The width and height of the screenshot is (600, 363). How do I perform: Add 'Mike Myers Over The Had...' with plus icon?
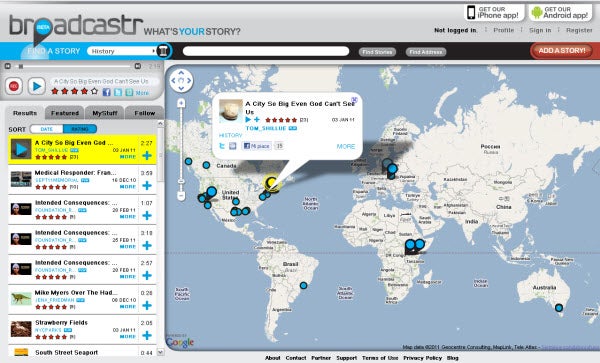pyautogui.click(x=147, y=305)
